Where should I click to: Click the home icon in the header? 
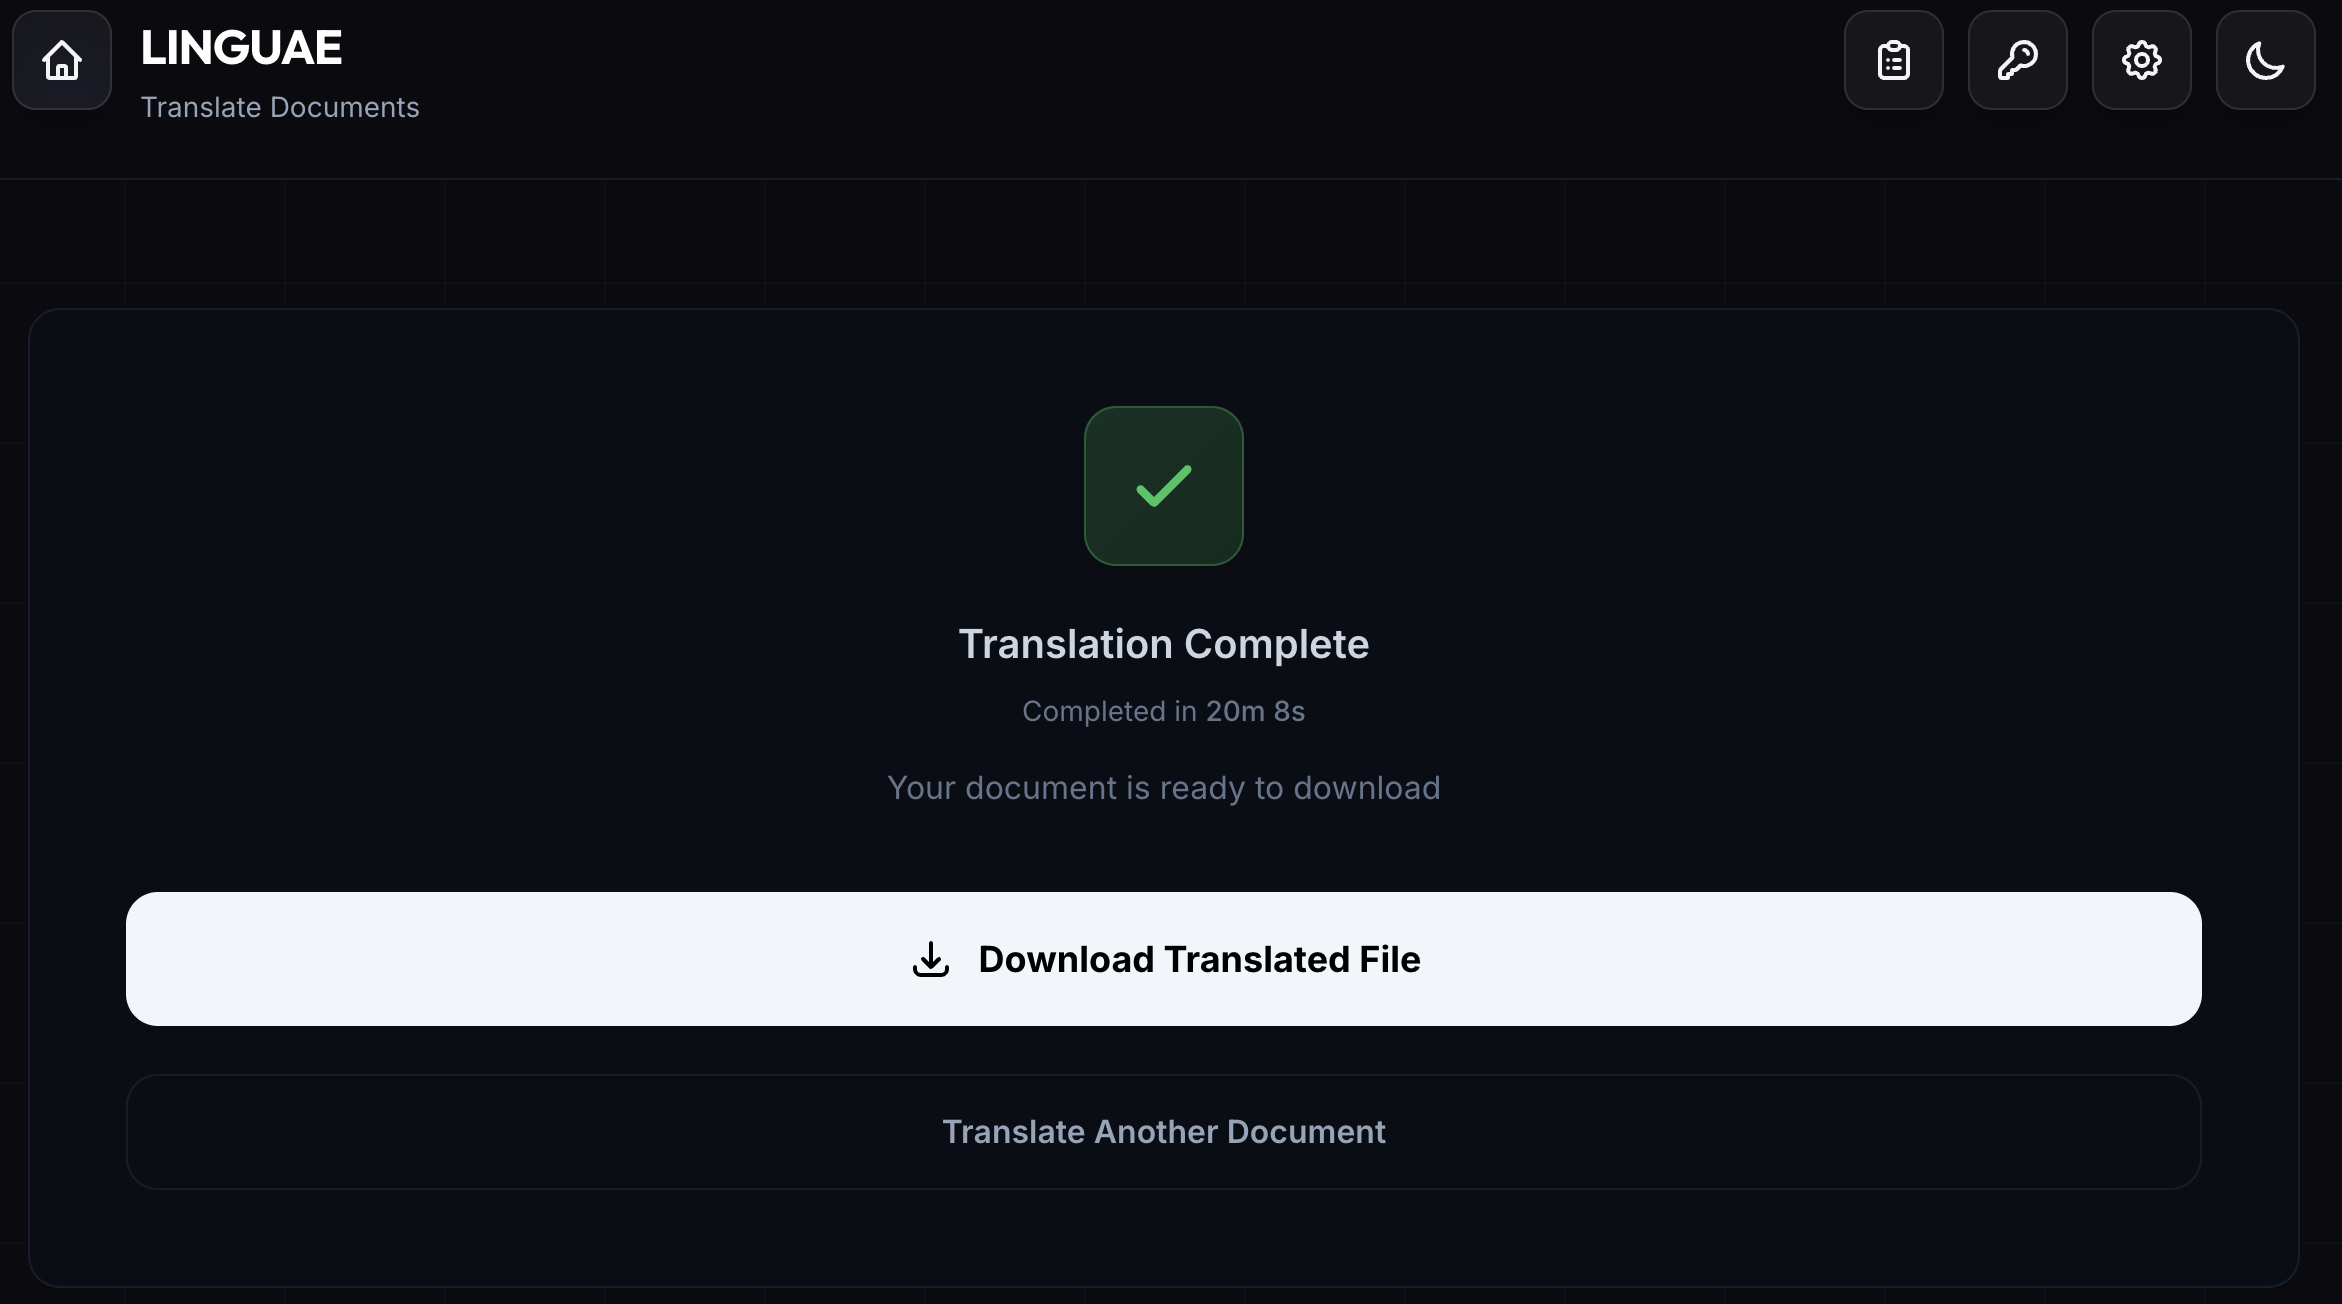[61, 60]
